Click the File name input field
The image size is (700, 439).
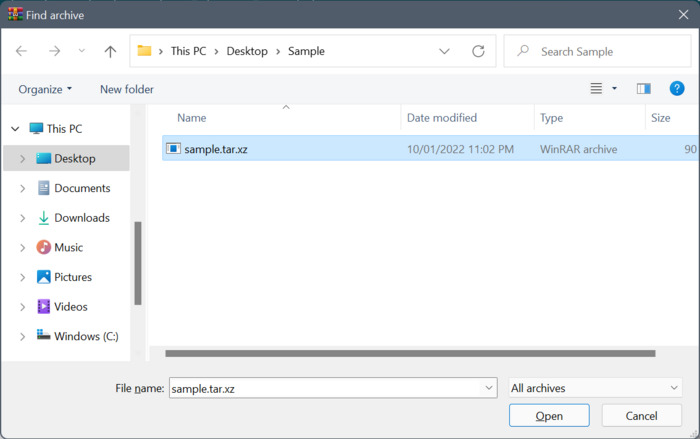tap(325, 388)
